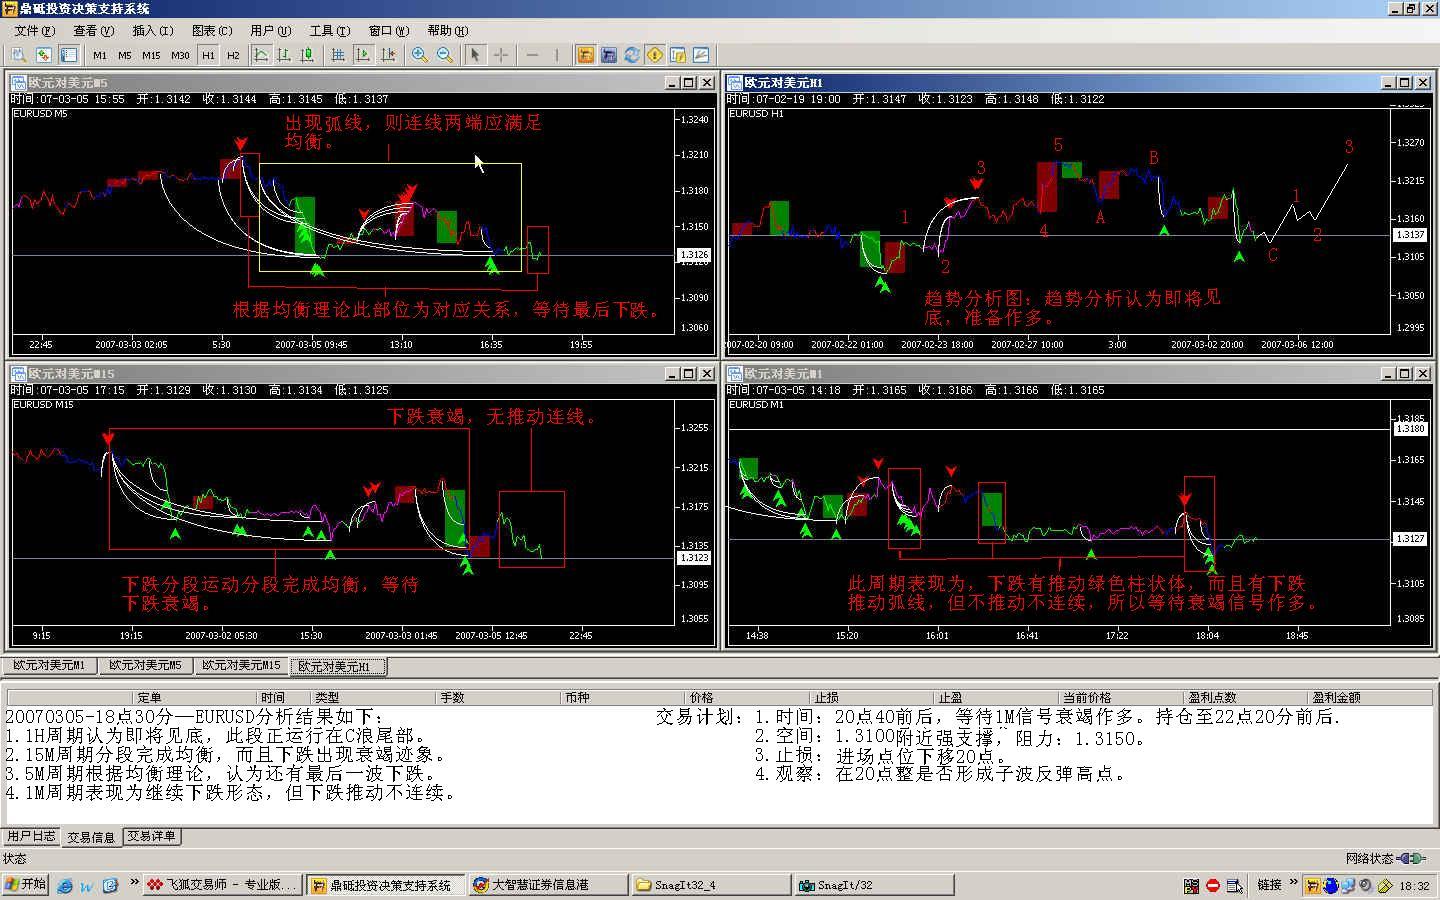This screenshot has height=900, width=1440.
Task: Switch timeframe to M5
Action: point(125,55)
